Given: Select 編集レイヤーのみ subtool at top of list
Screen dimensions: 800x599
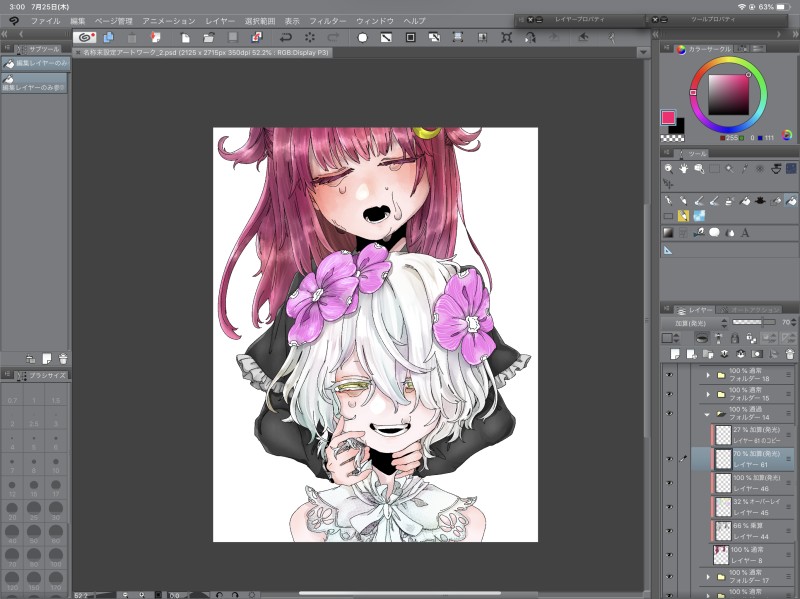Looking at the screenshot, I should coord(35,63).
